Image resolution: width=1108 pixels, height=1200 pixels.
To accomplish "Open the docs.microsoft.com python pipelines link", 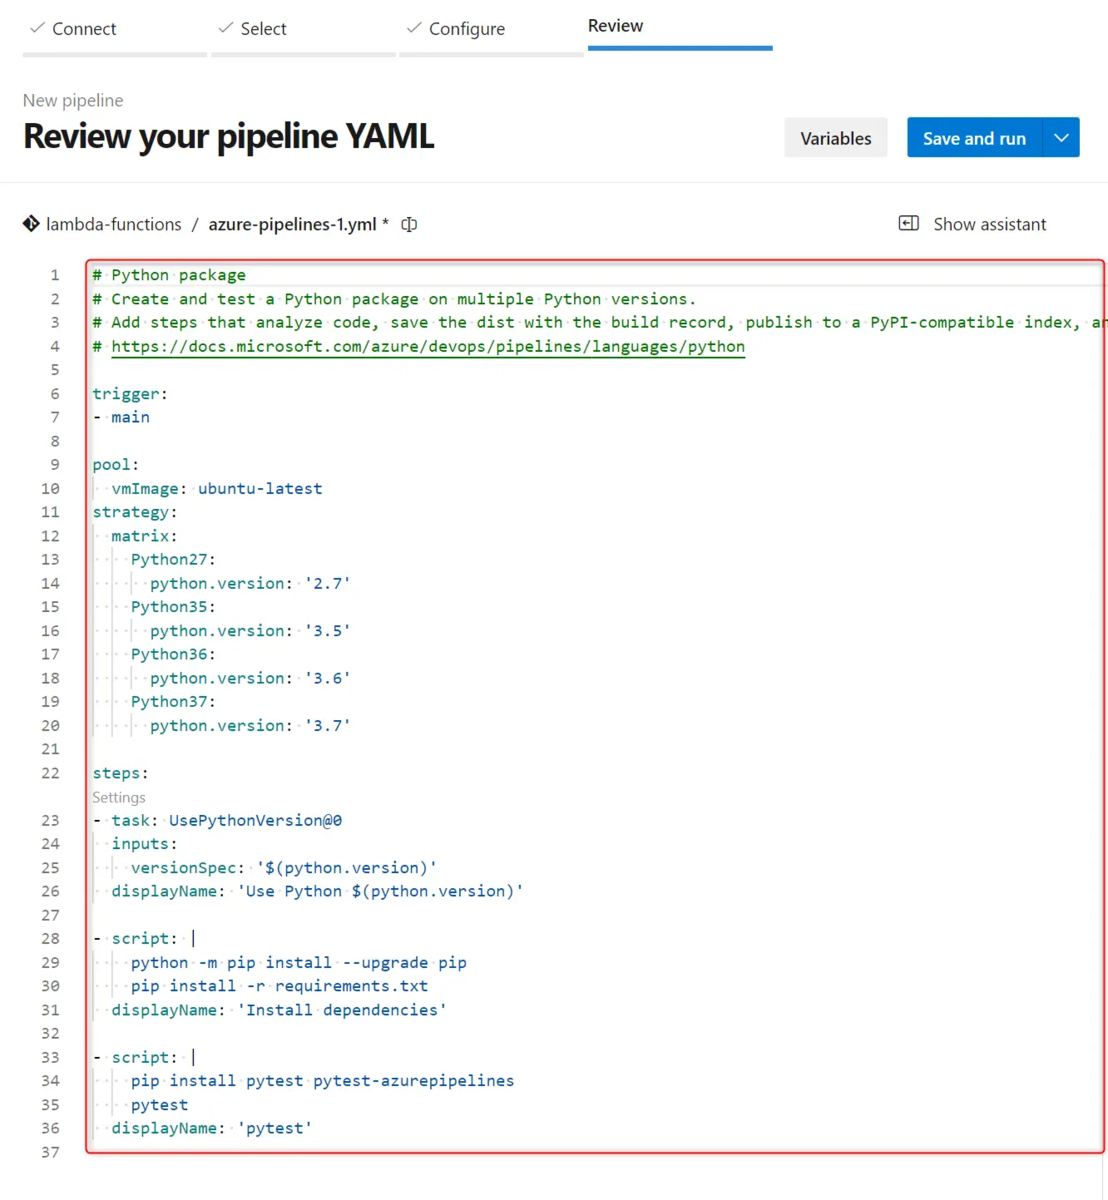I will coord(428,346).
